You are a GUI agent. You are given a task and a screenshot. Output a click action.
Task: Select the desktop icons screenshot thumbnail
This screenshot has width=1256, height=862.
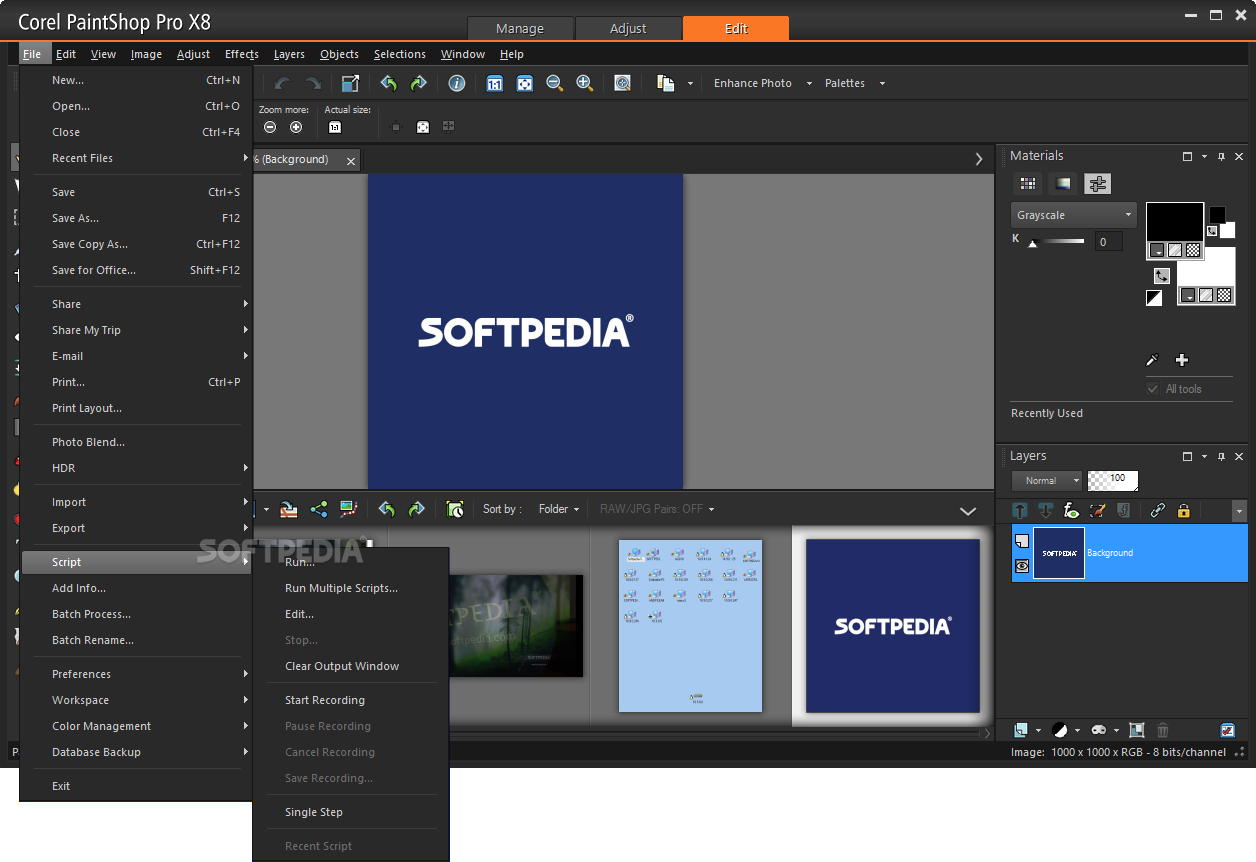click(x=690, y=626)
